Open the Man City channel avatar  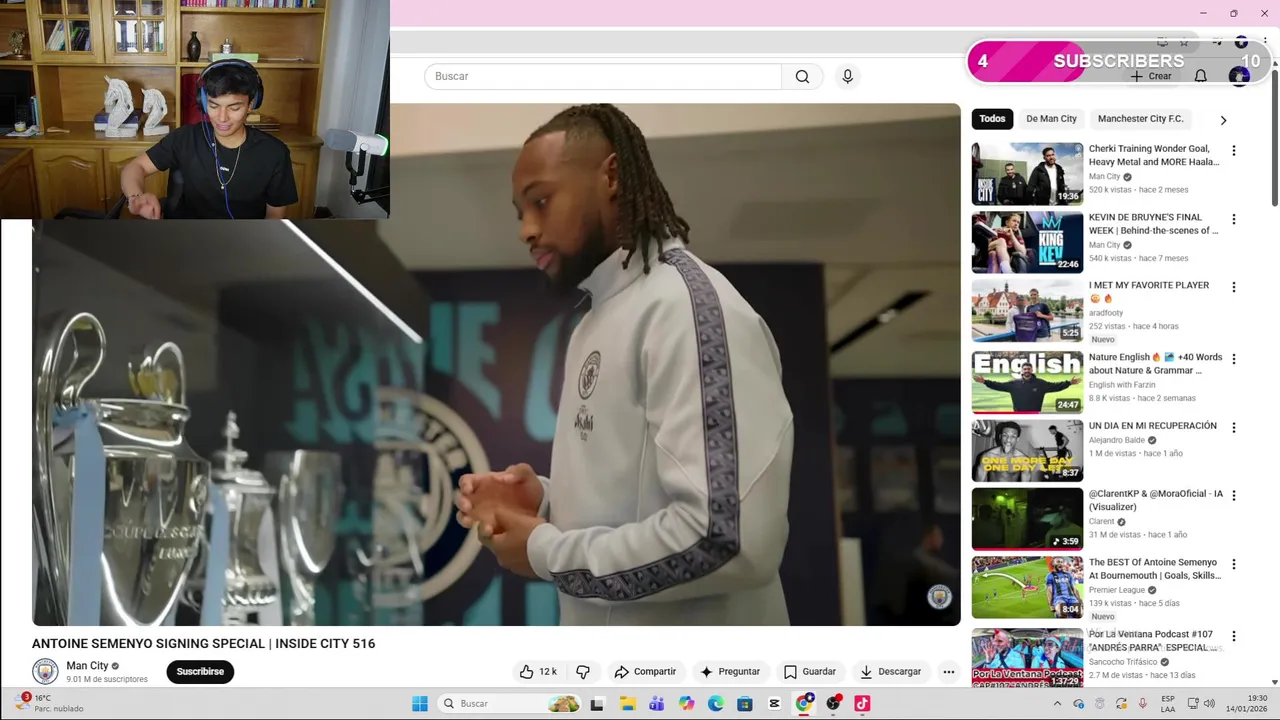(x=45, y=671)
